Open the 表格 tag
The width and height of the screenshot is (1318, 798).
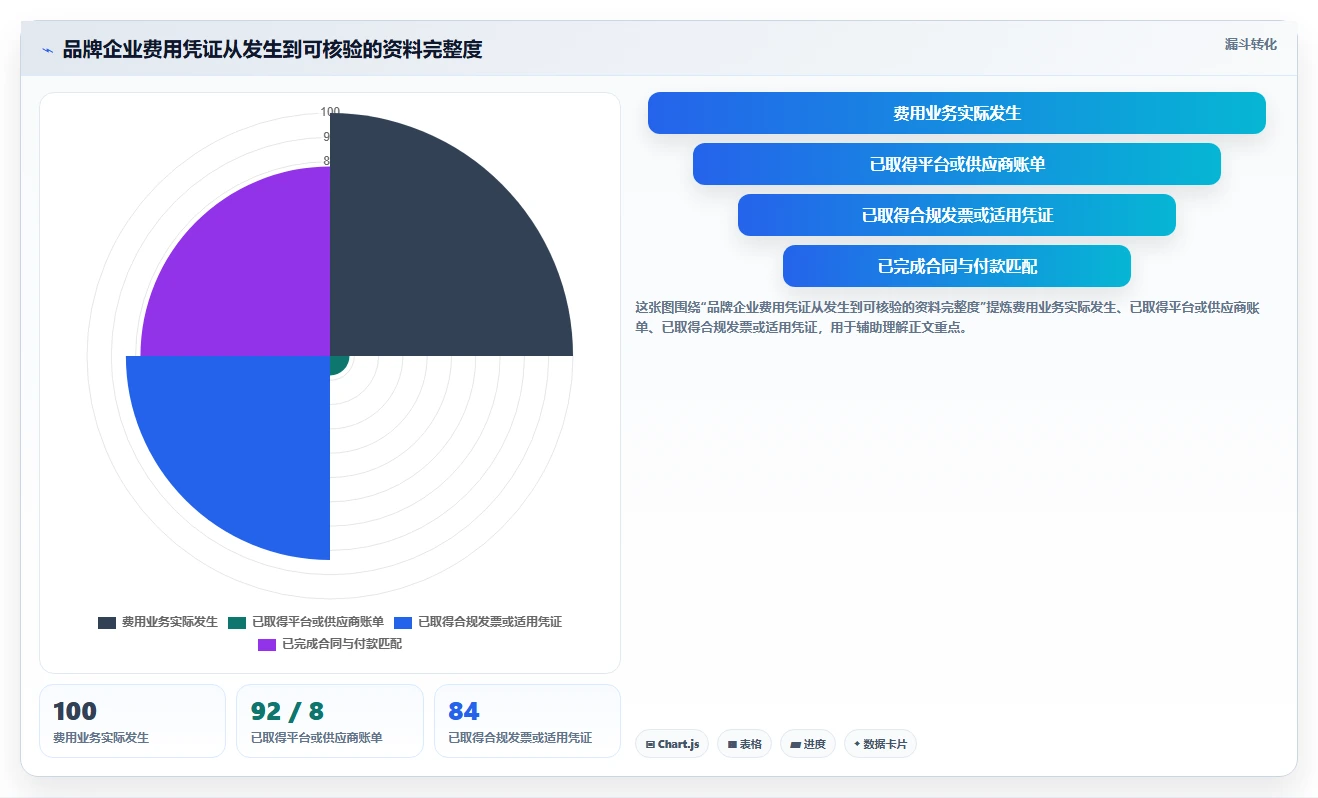click(744, 744)
